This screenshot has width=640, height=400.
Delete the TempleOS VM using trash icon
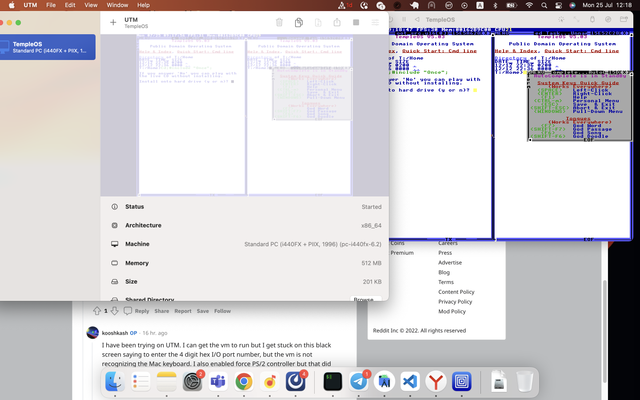279,22
